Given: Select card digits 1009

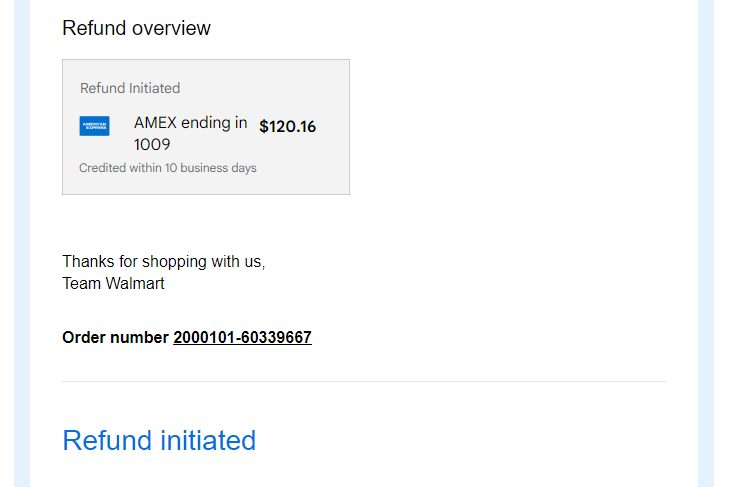Looking at the screenshot, I should [152, 144].
